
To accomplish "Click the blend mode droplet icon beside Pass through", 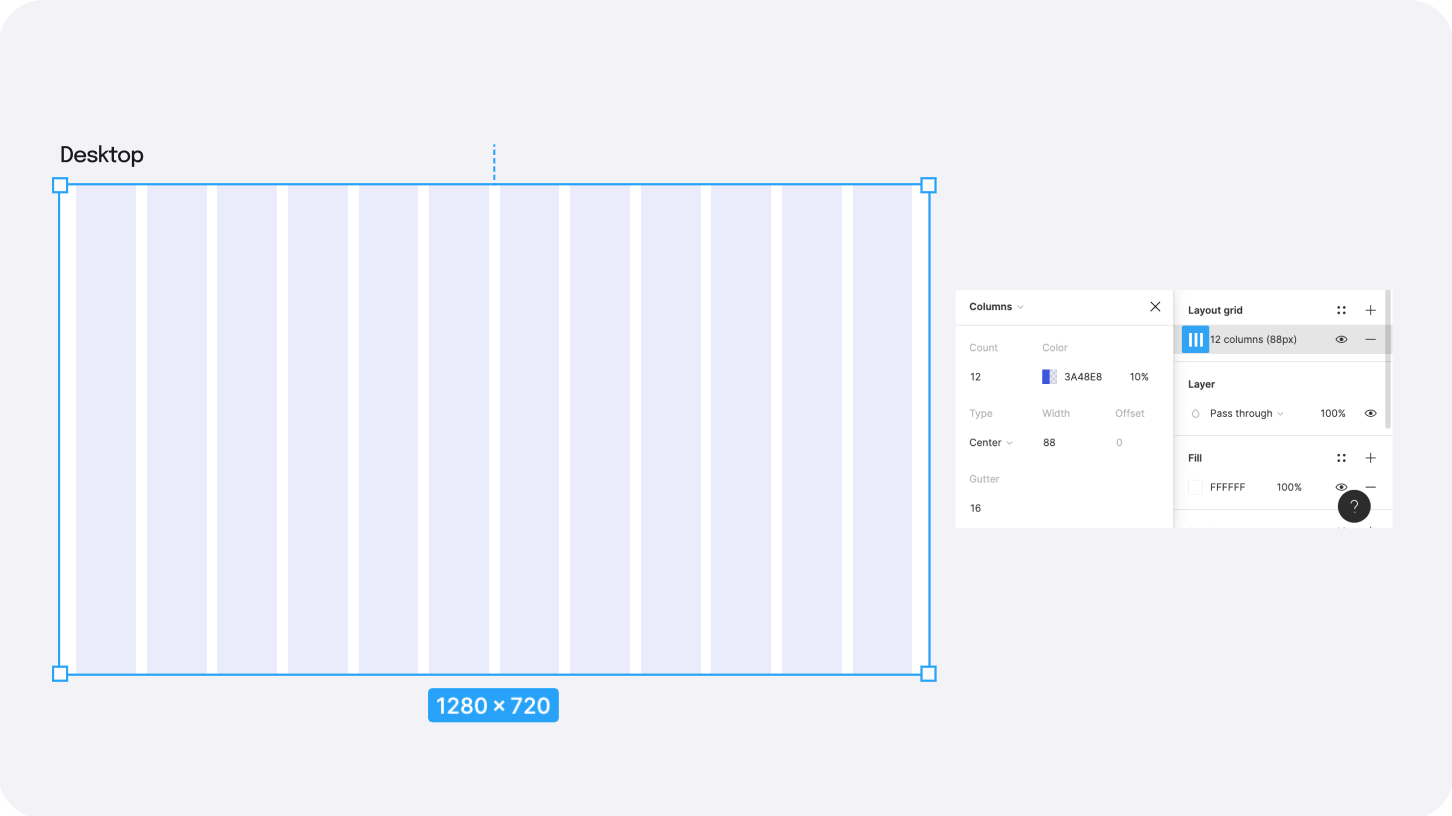I will click(1195, 413).
